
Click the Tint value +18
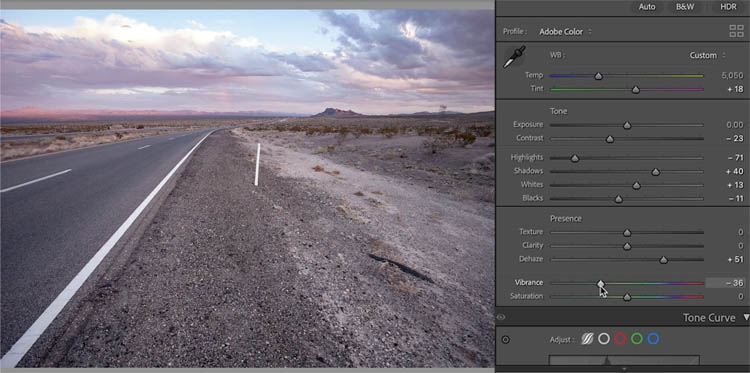click(x=735, y=89)
